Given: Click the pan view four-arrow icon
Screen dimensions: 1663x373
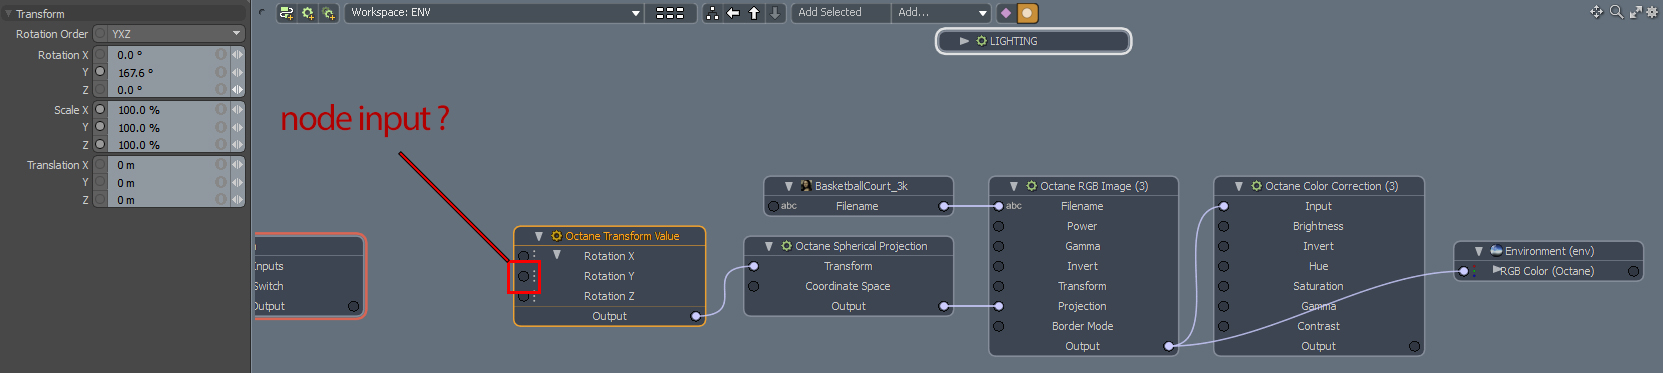Looking at the screenshot, I should pyautogui.click(x=1596, y=12).
